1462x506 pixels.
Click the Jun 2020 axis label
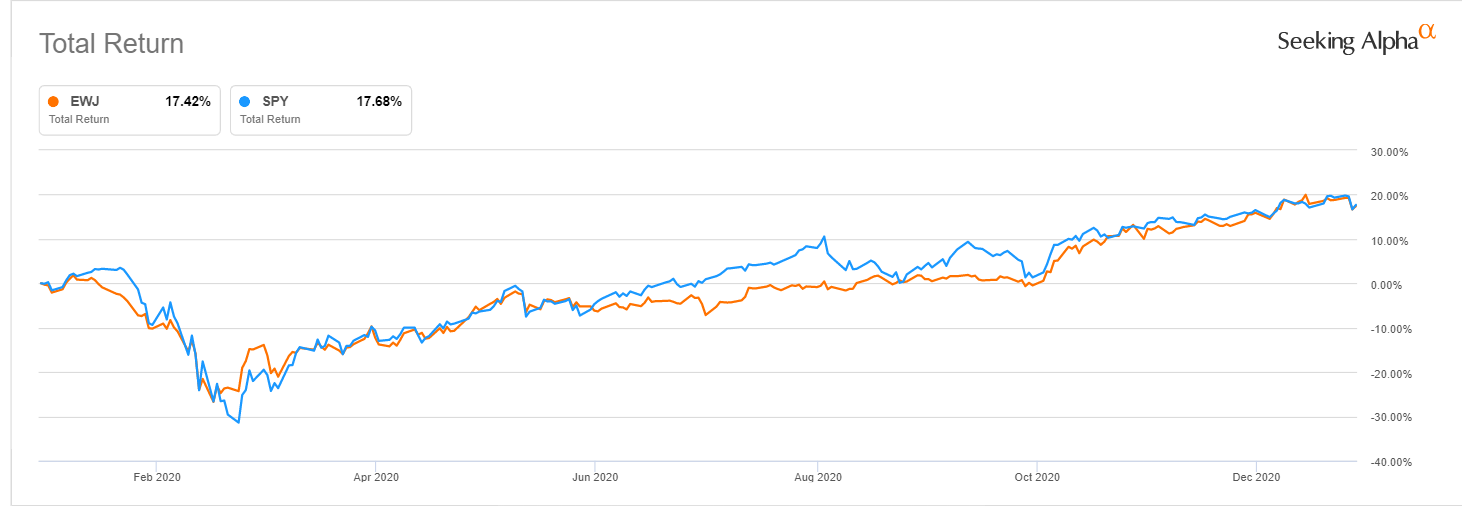pos(594,477)
